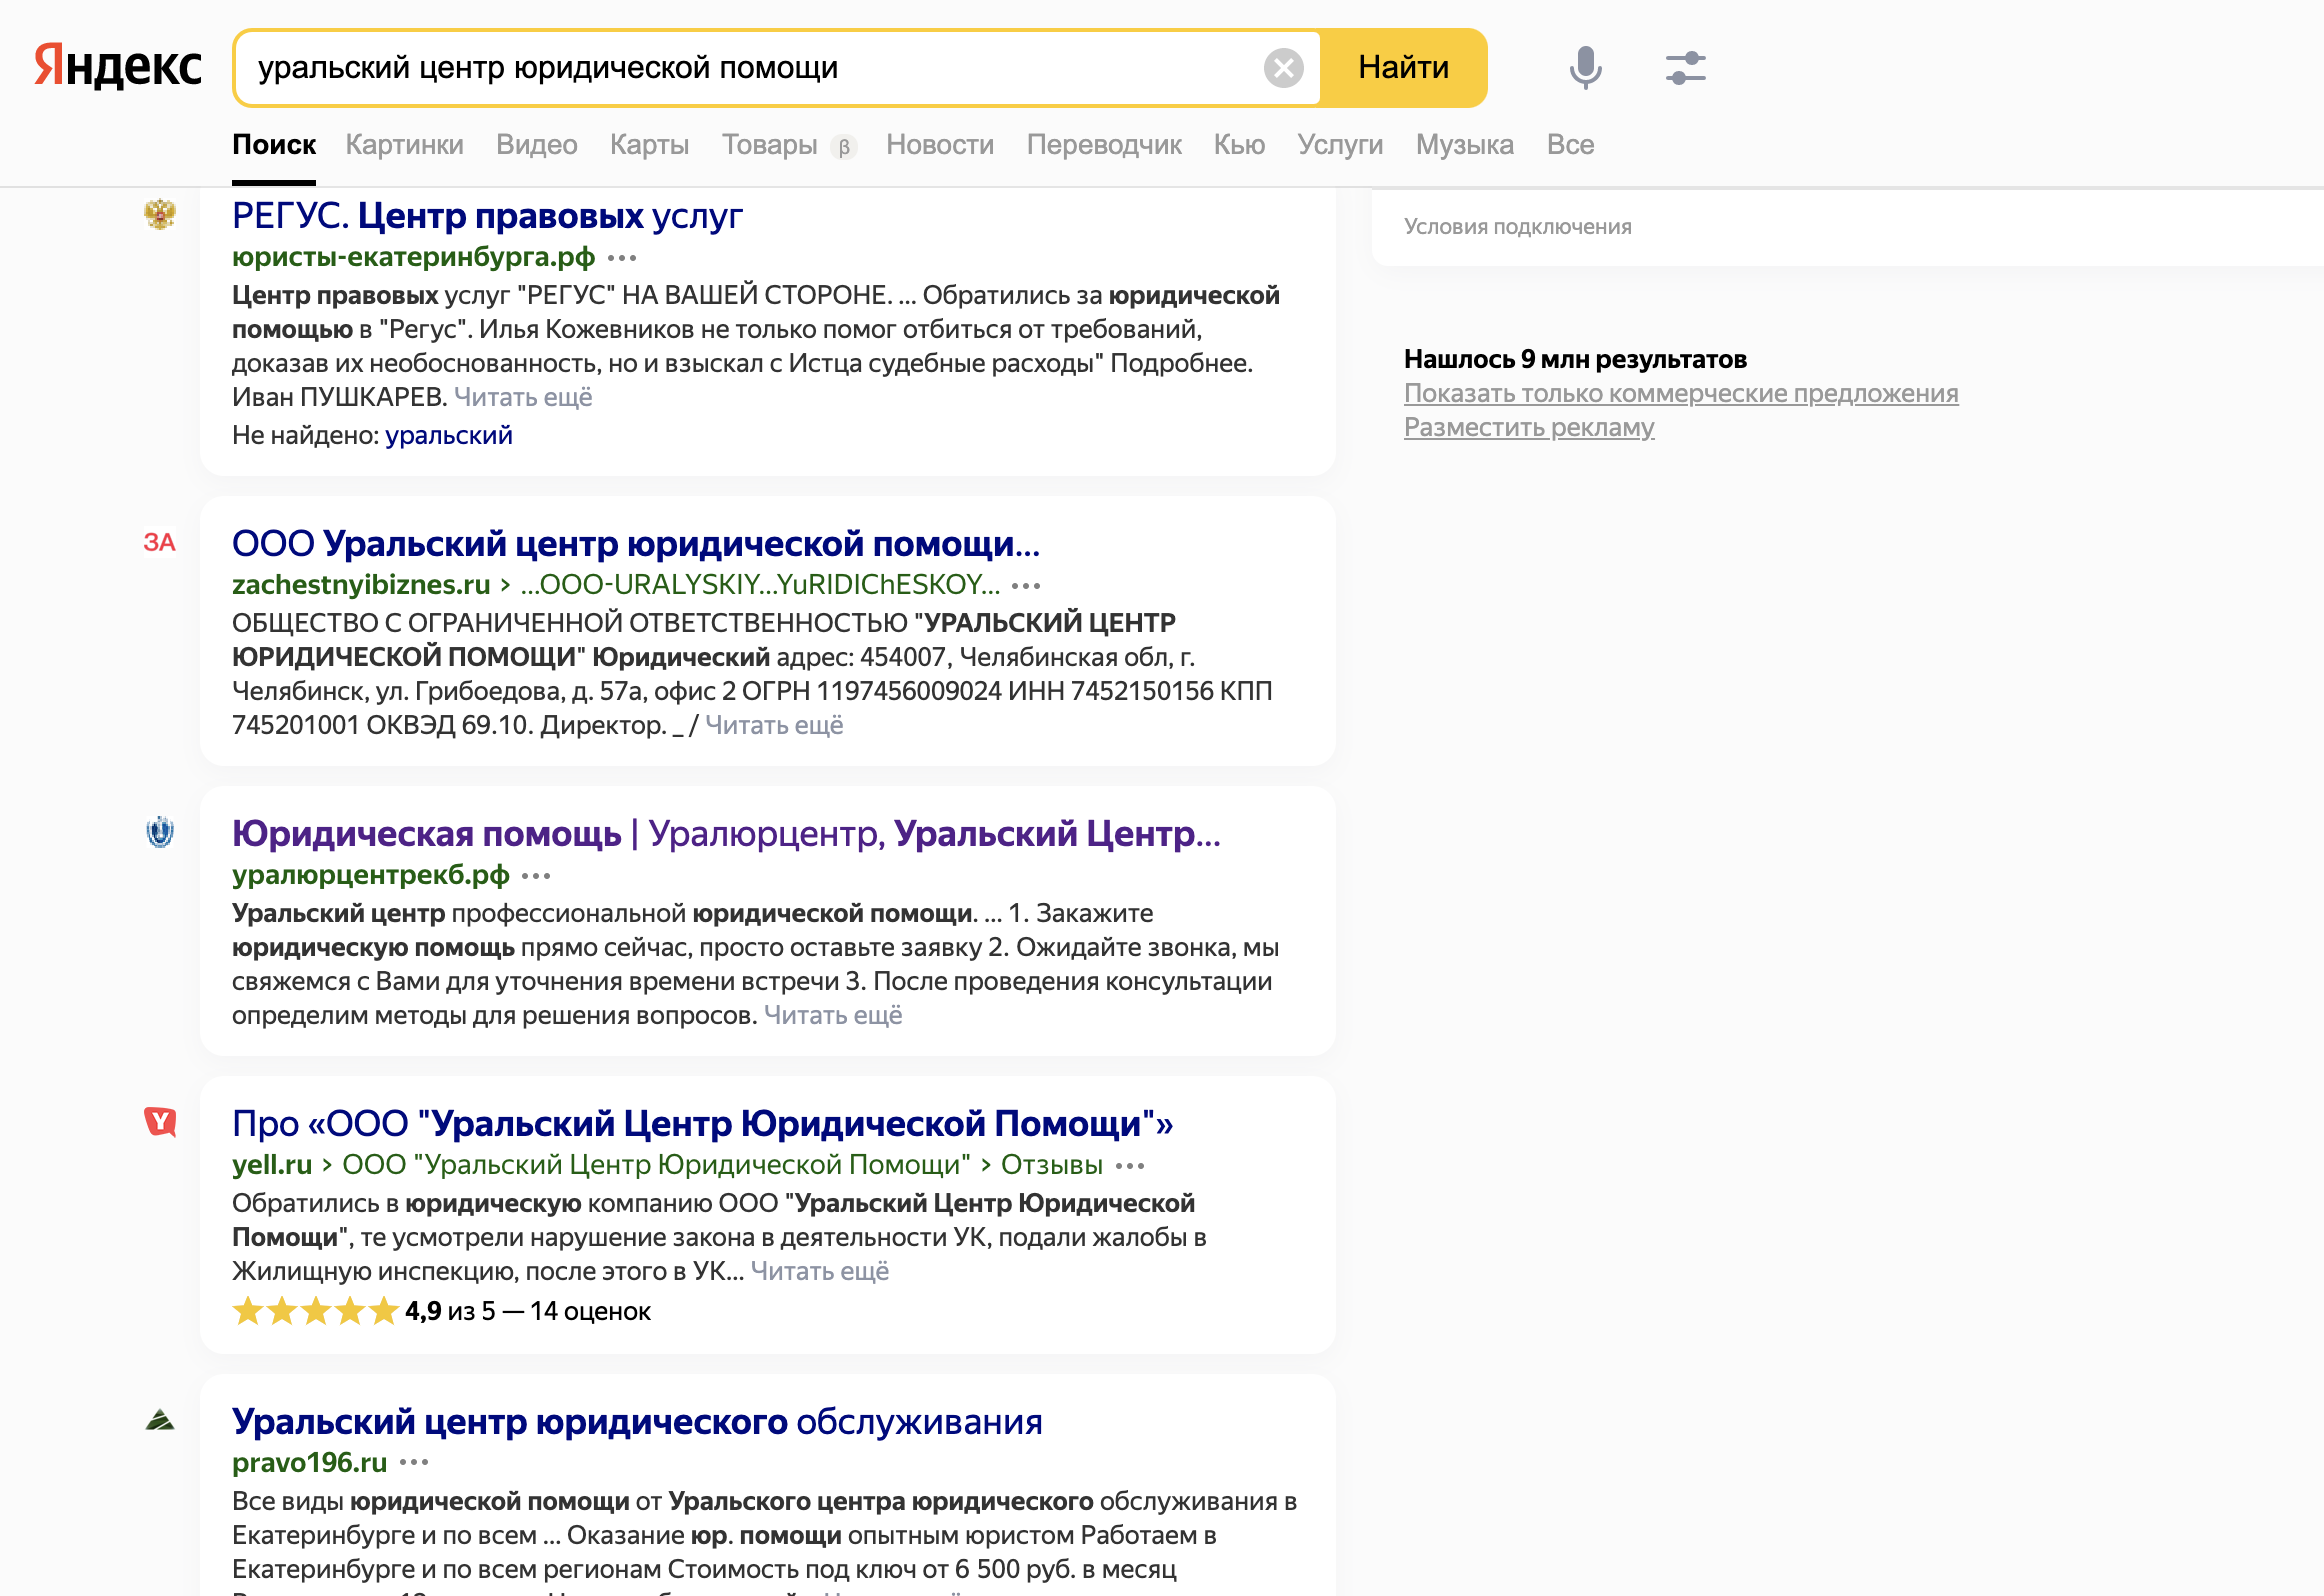Open options menu beside zachestnyibiznes.ru URL
The image size is (2324, 1596).
[1026, 585]
